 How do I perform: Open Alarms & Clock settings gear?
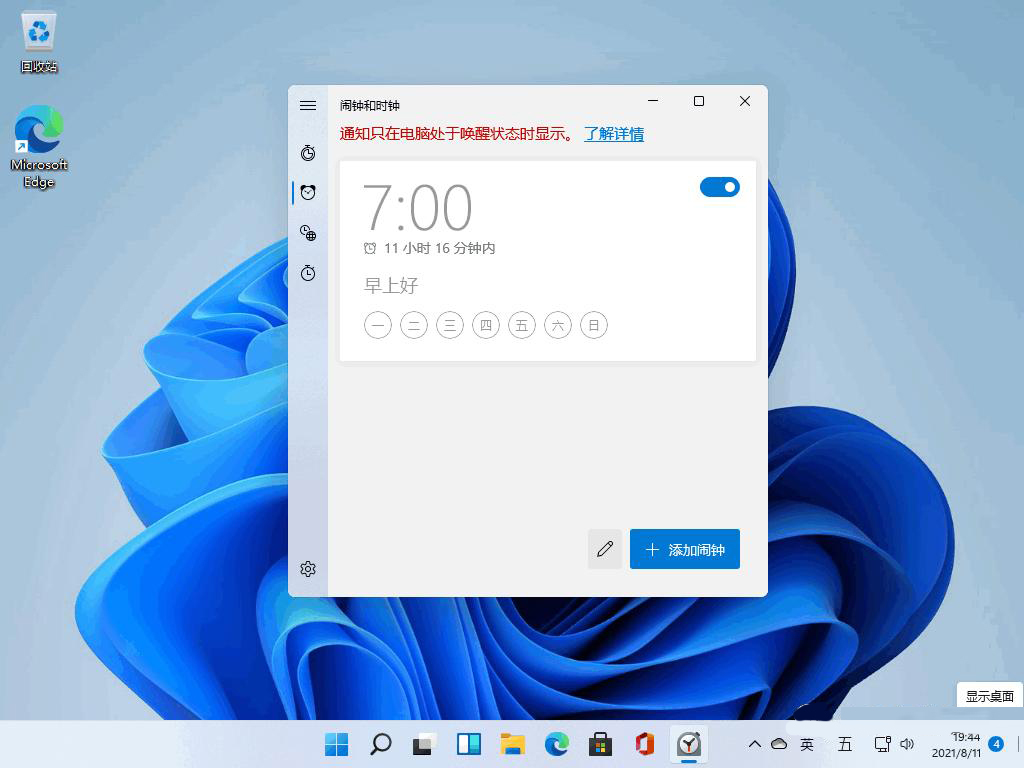tap(308, 569)
